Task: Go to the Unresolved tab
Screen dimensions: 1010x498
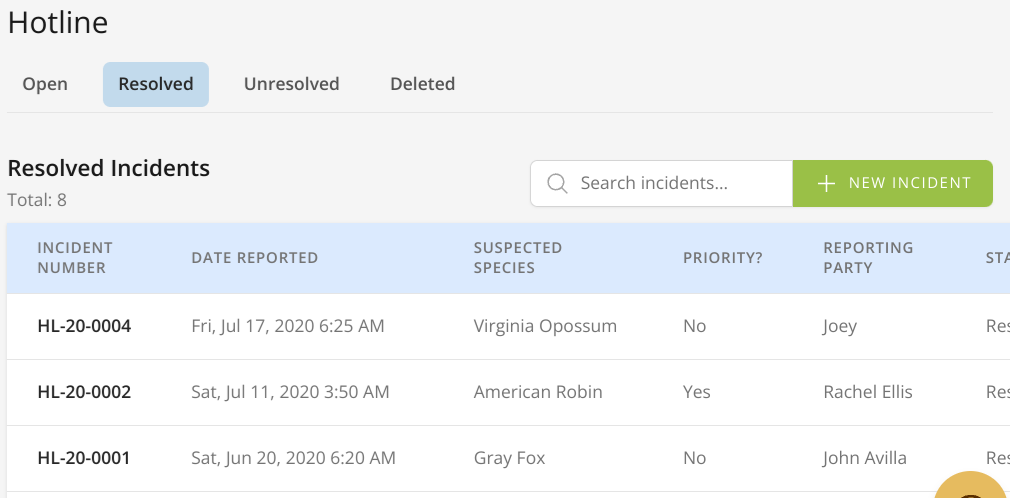Action: click(291, 84)
